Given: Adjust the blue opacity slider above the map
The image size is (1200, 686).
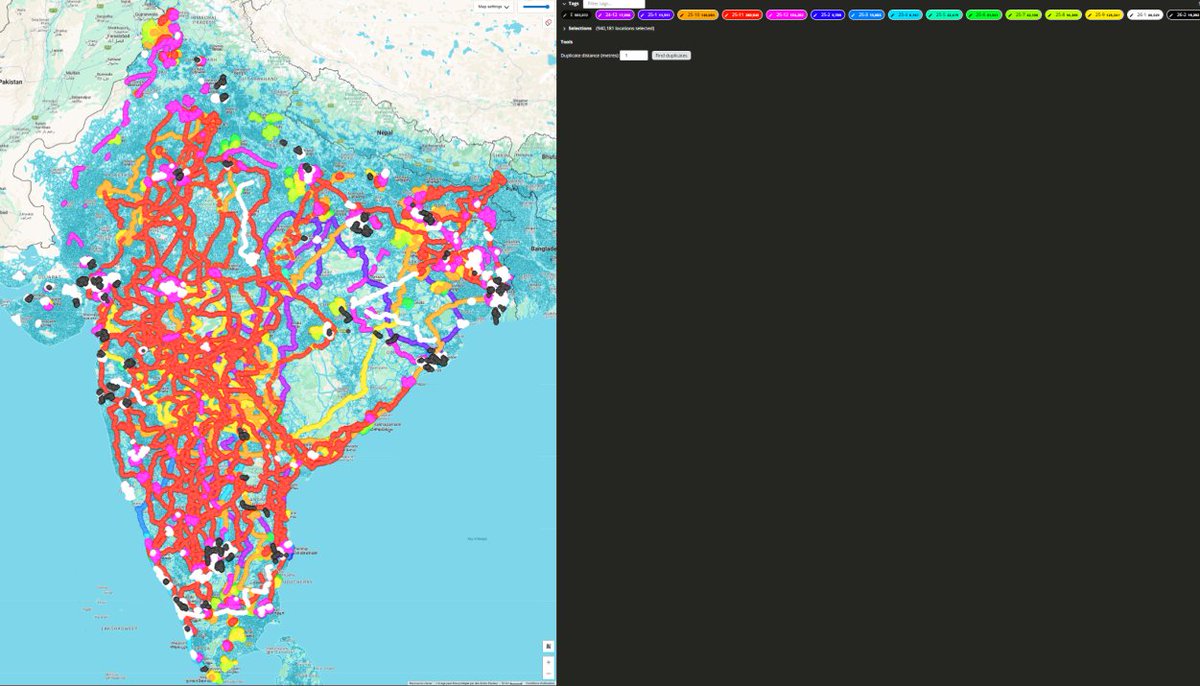Looking at the screenshot, I should [535, 6].
